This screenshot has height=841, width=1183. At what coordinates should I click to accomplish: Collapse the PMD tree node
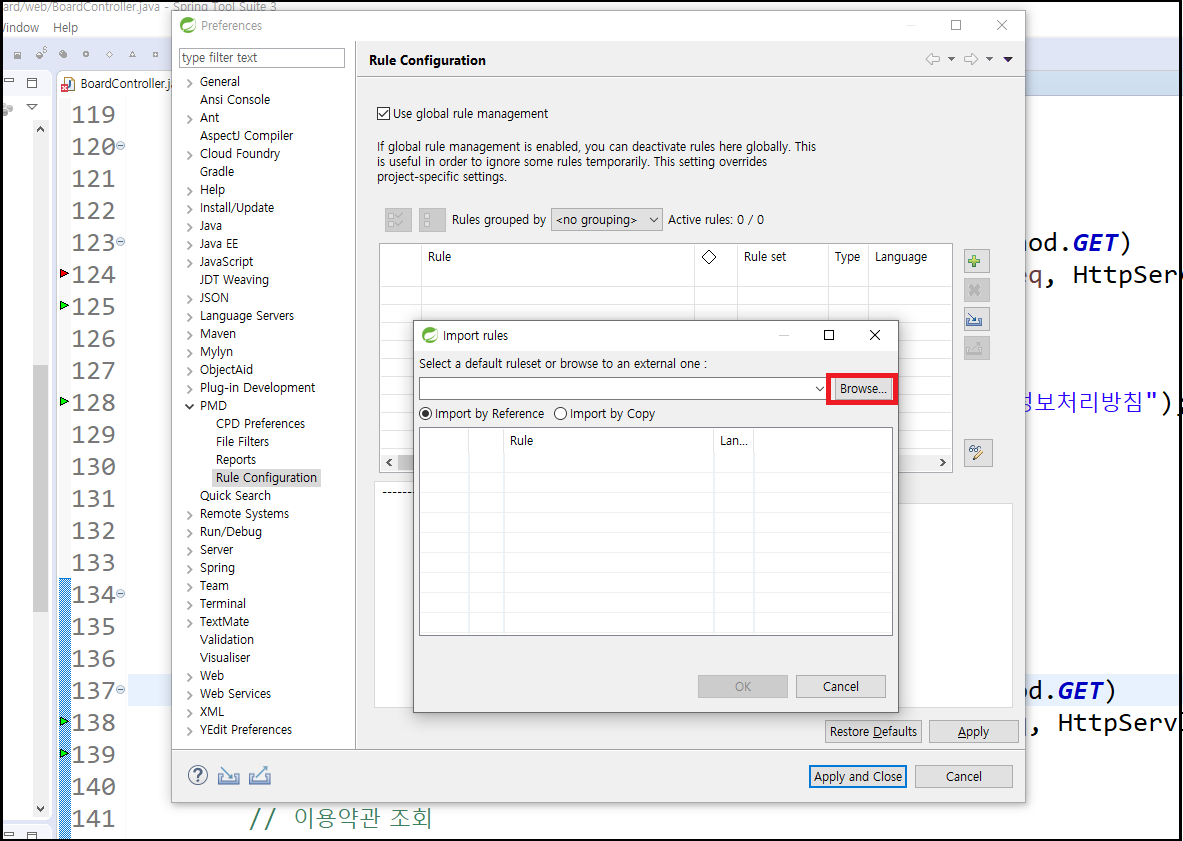coord(189,406)
